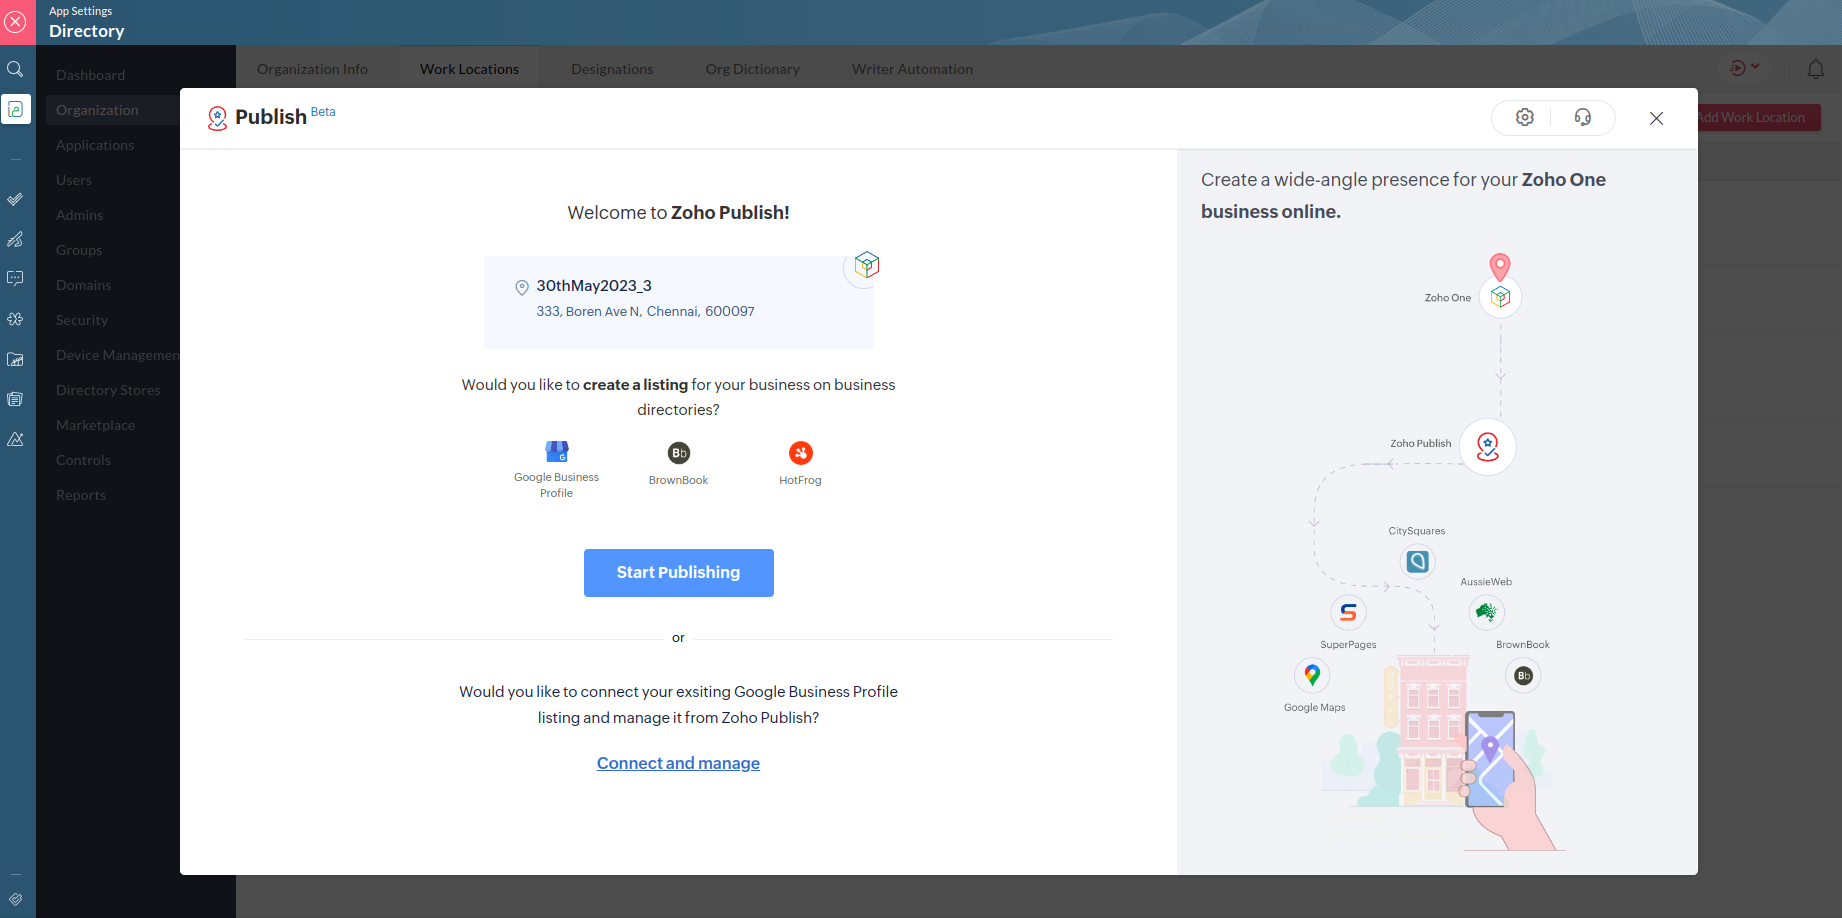This screenshot has height=918, width=1842.
Task: Select Directory Stores in the sidebar
Action: [x=108, y=390]
